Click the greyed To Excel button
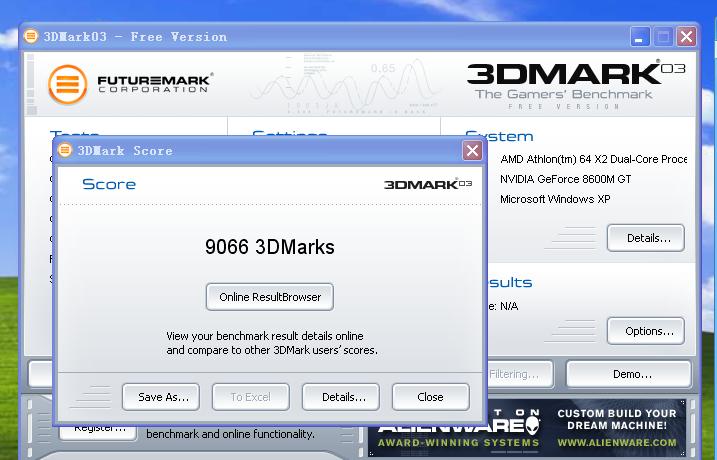Viewport: 717px width, 460px height. (x=251, y=397)
